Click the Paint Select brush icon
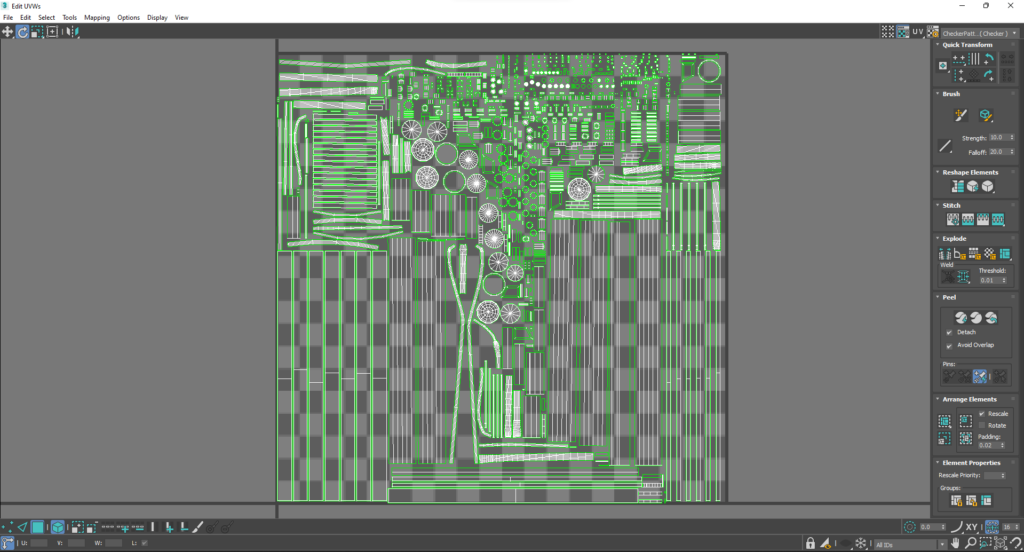 tap(198, 527)
